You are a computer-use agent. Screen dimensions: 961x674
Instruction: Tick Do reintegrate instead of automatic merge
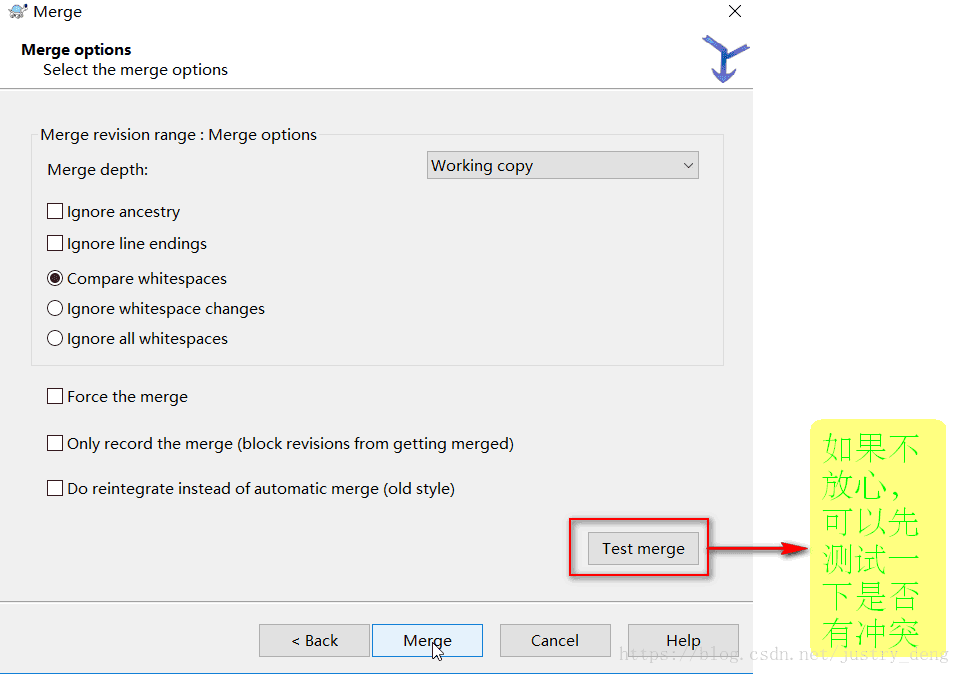[x=55, y=488]
